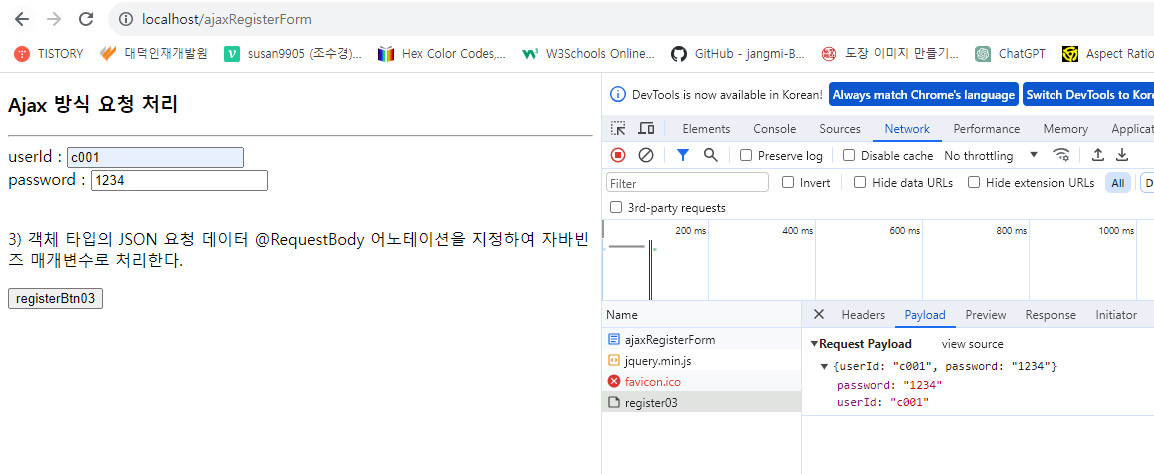The image size is (1154, 474).
Task: Click the userId input field
Action: coord(155,158)
